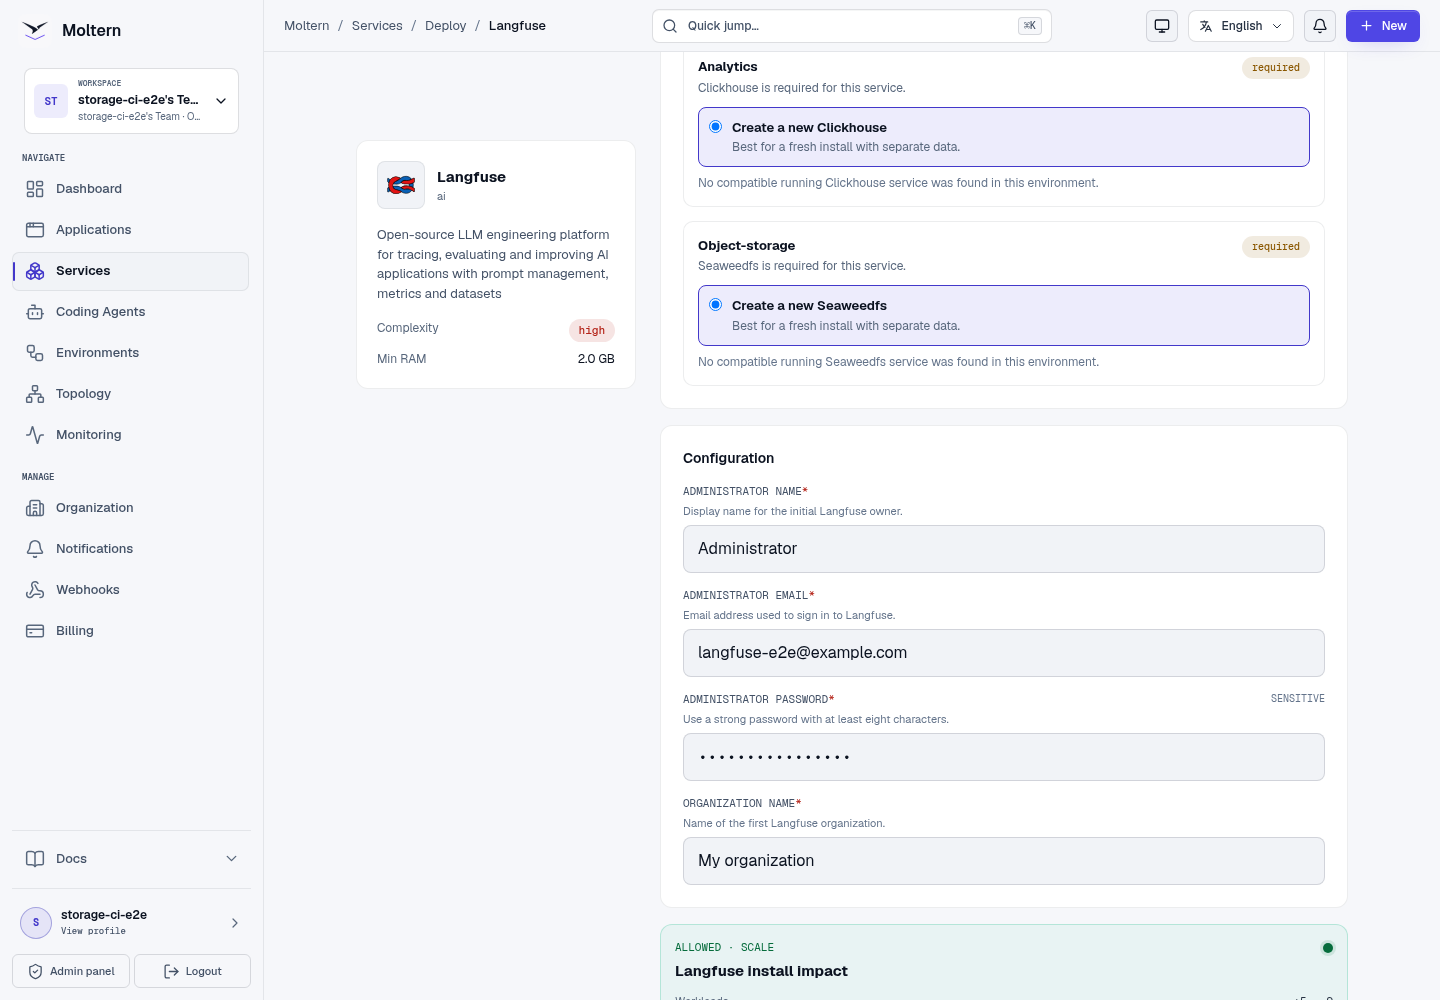This screenshot has width=1440, height=1000.
Task: Click the 2.0 GB Min RAM value
Action: click(596, 359)
